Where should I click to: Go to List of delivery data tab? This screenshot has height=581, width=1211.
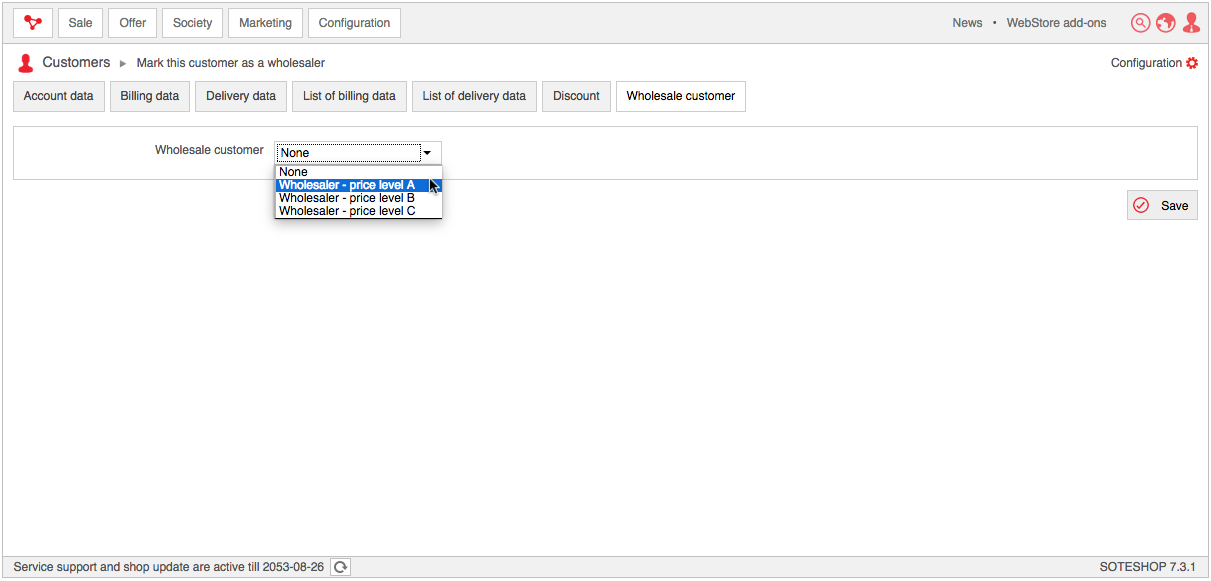[x=474, y=96]
